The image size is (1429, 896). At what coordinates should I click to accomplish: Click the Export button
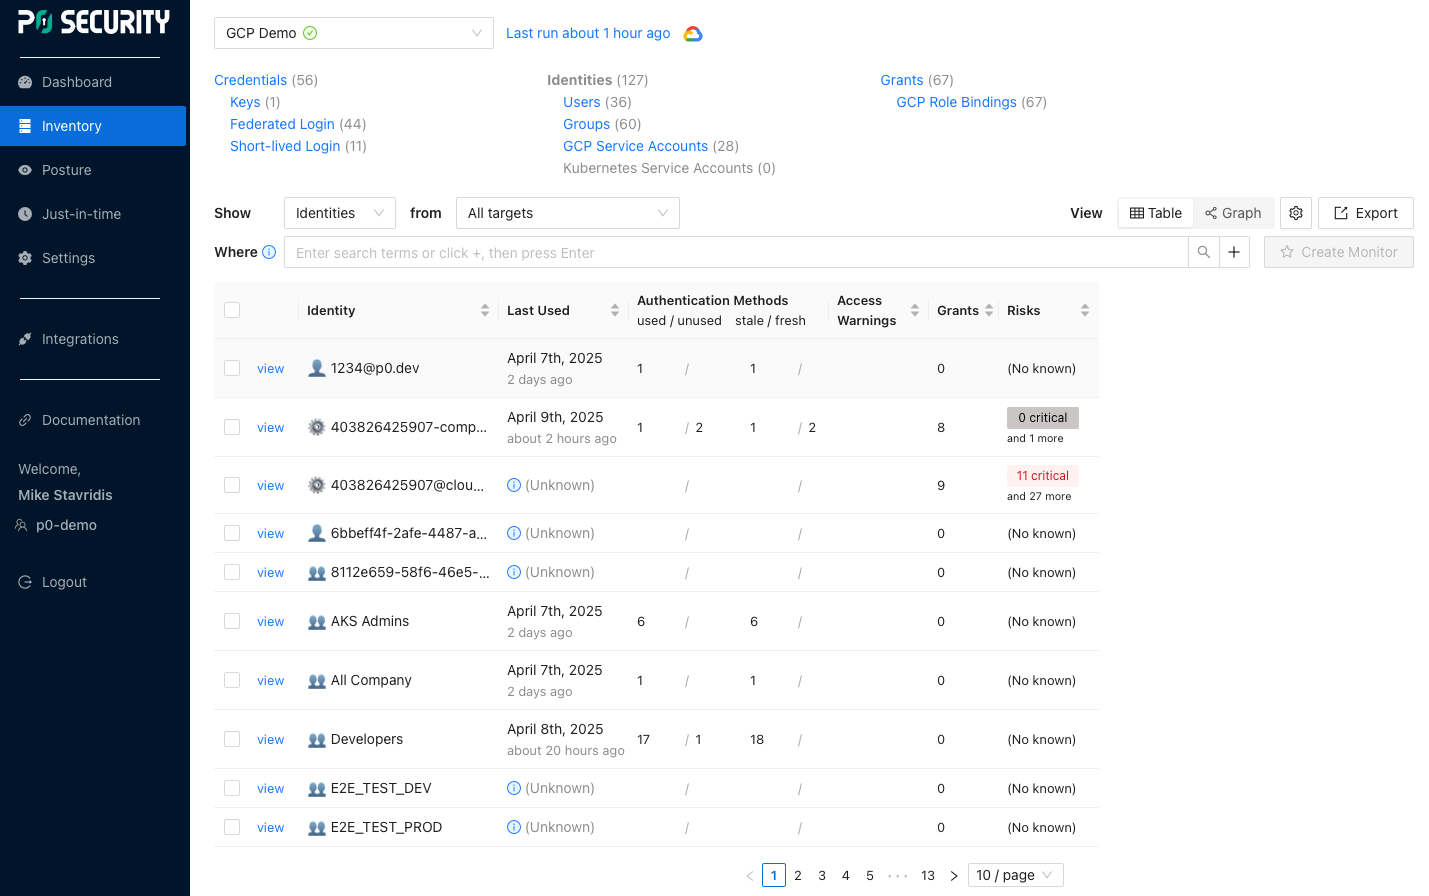click(x=1366, y=213)
